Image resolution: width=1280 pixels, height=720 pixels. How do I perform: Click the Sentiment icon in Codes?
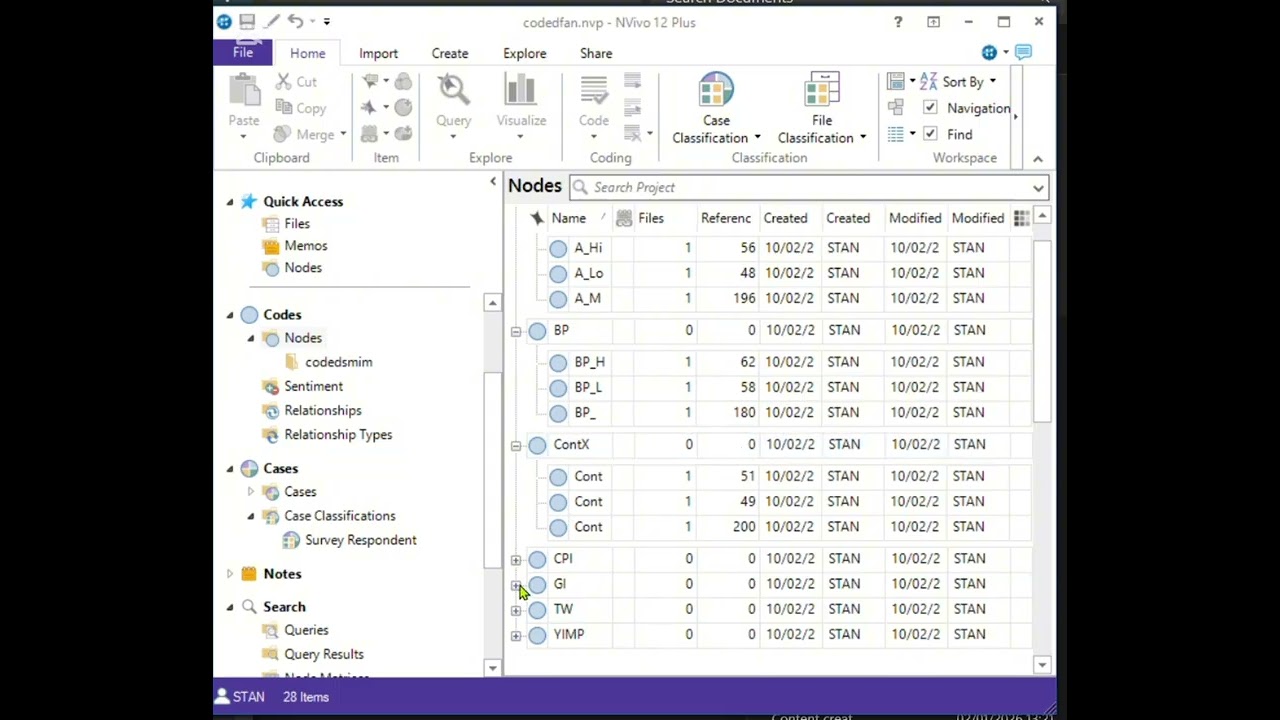pos(270,386)
